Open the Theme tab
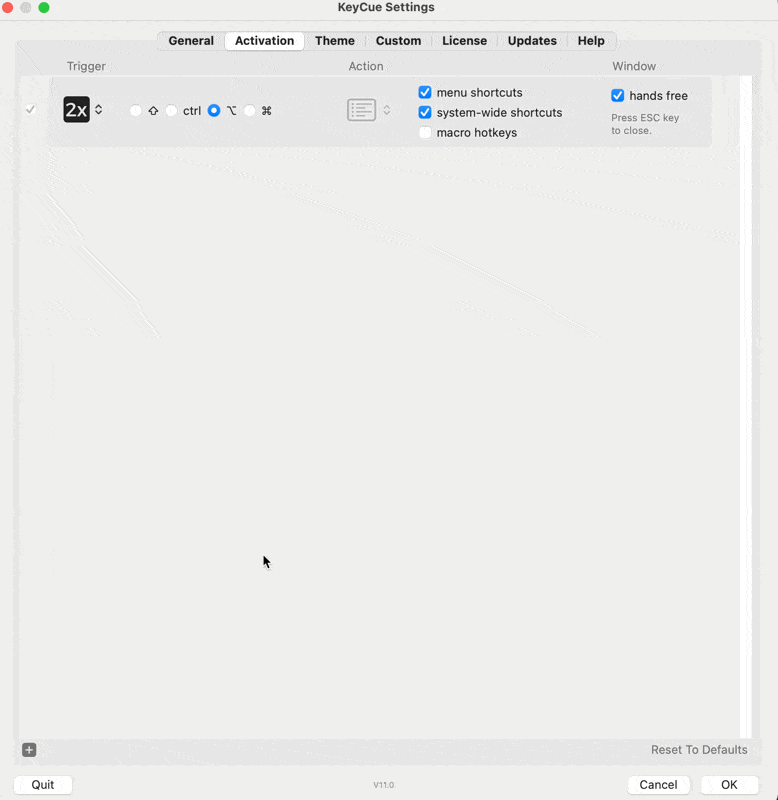Viewport: 778px width, 800px height. click(x=335, y=41)
